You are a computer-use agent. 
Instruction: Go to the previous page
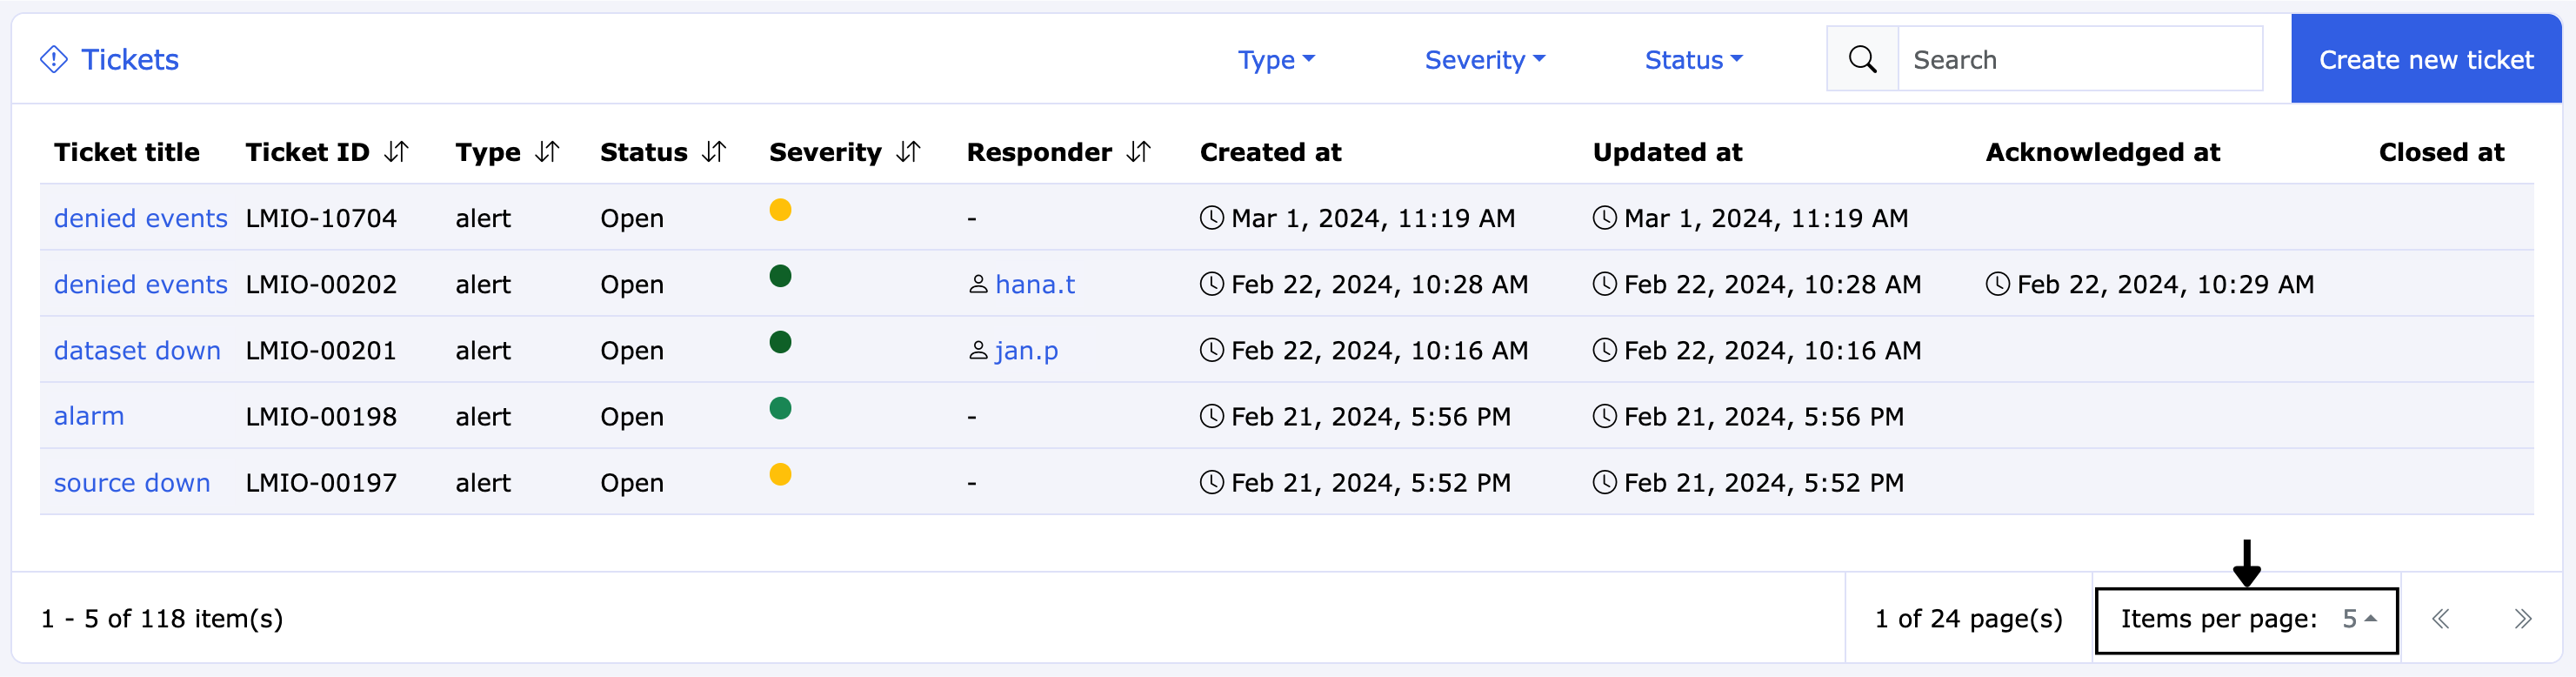(2441, 619)
